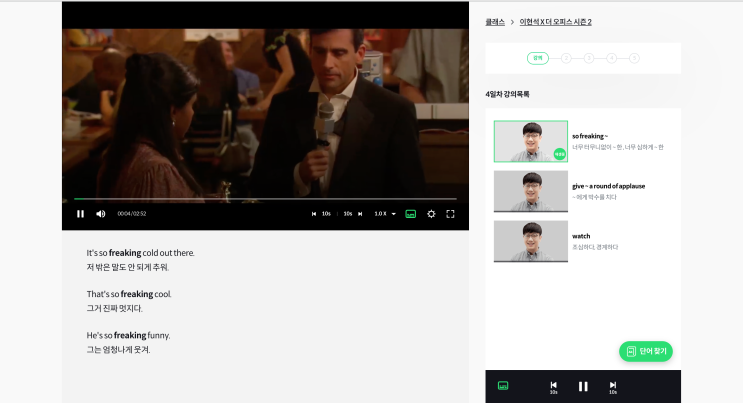Select the 'watch' lecture title
This screenshot has height=403, width=743.
point(581,236)
